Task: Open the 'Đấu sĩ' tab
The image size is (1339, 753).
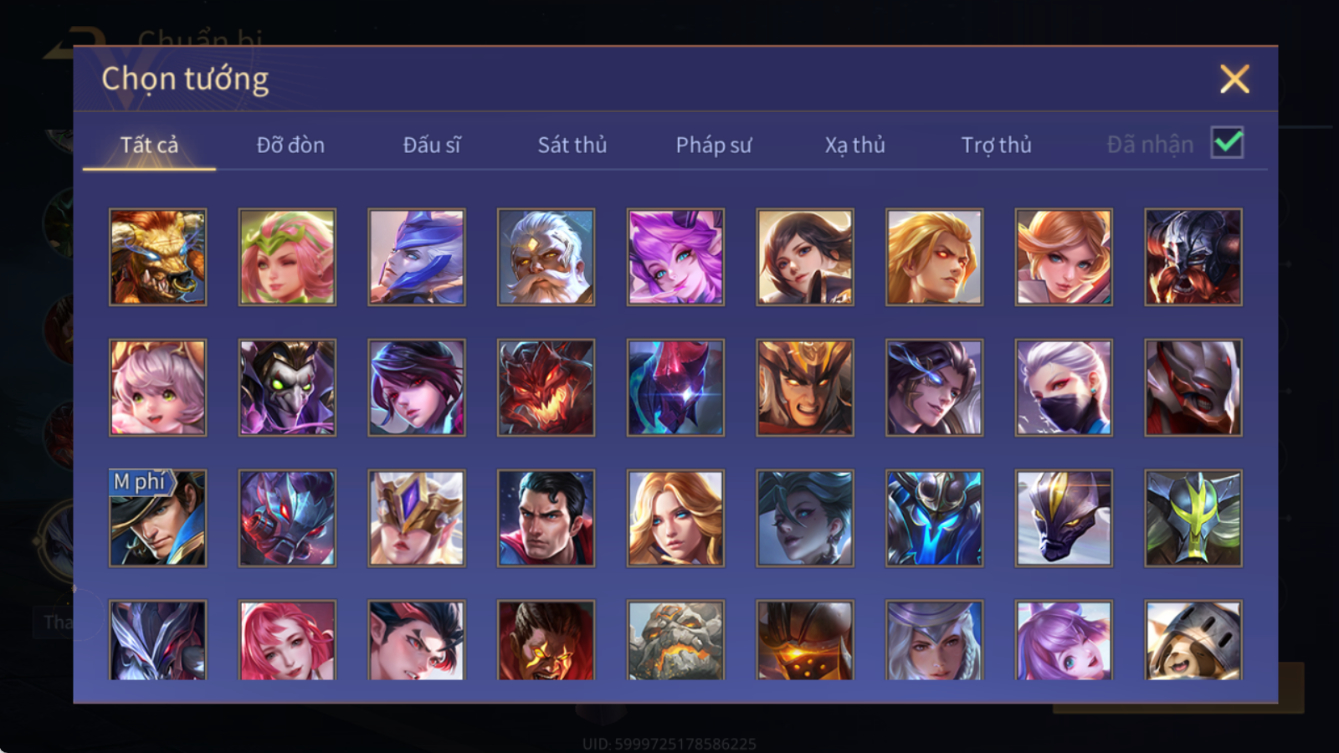Action: point(432,145)
